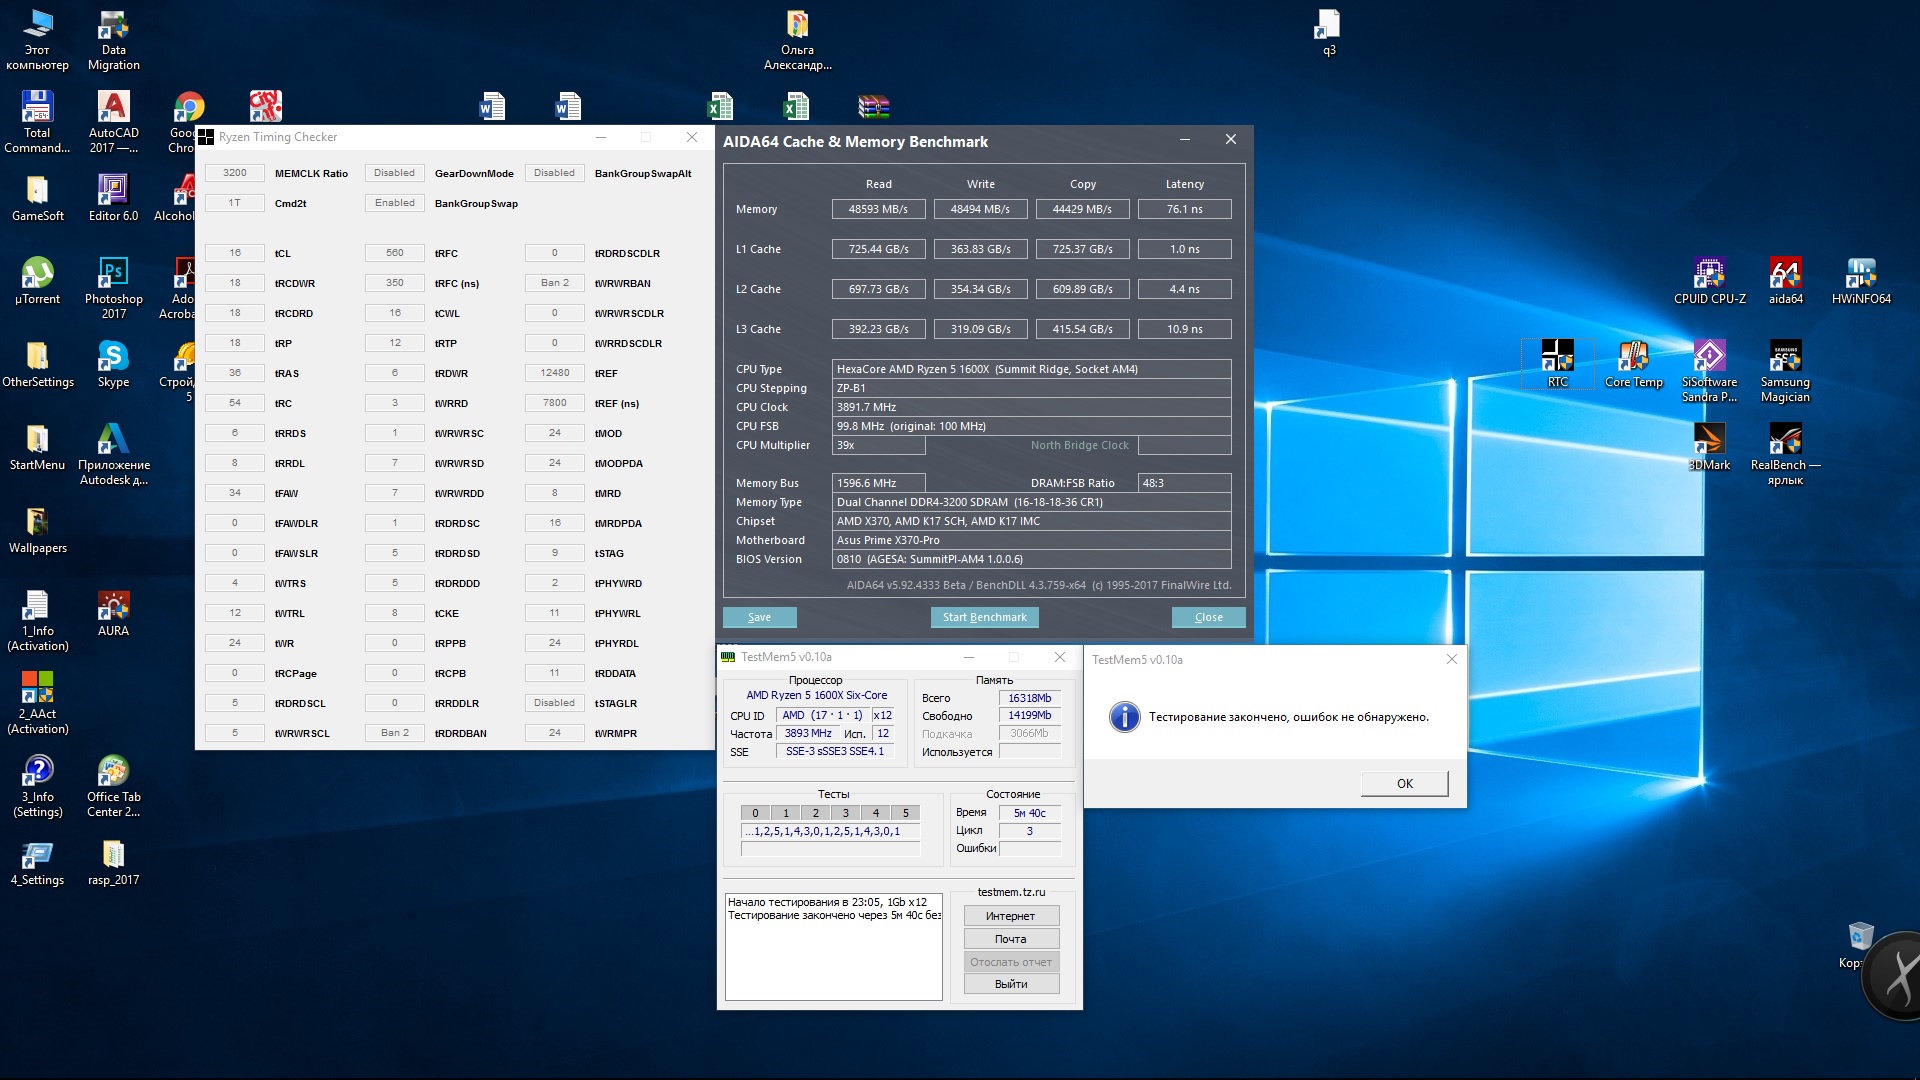Open Photoshop 2017 from the desktop
Image resolution: width=1920 pixels, height=1080 pixels.
(x=113, y=274)
